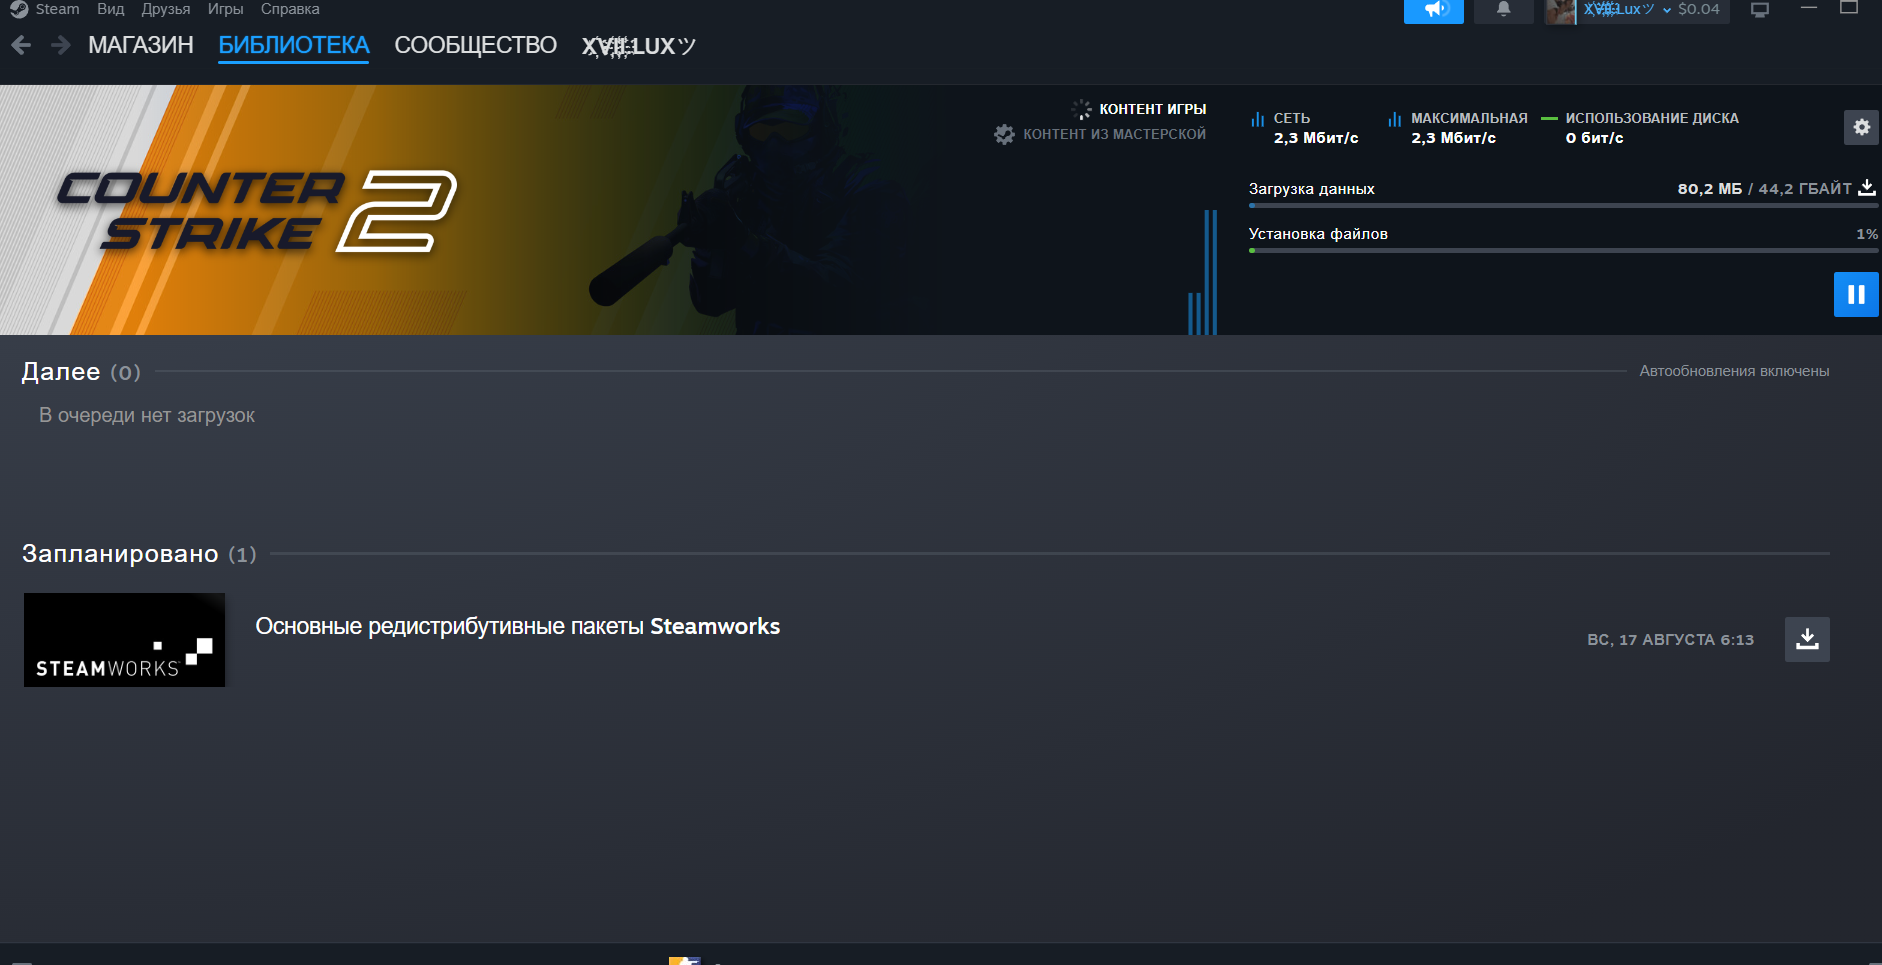Click the 1% install percentage

[1867, 234]
